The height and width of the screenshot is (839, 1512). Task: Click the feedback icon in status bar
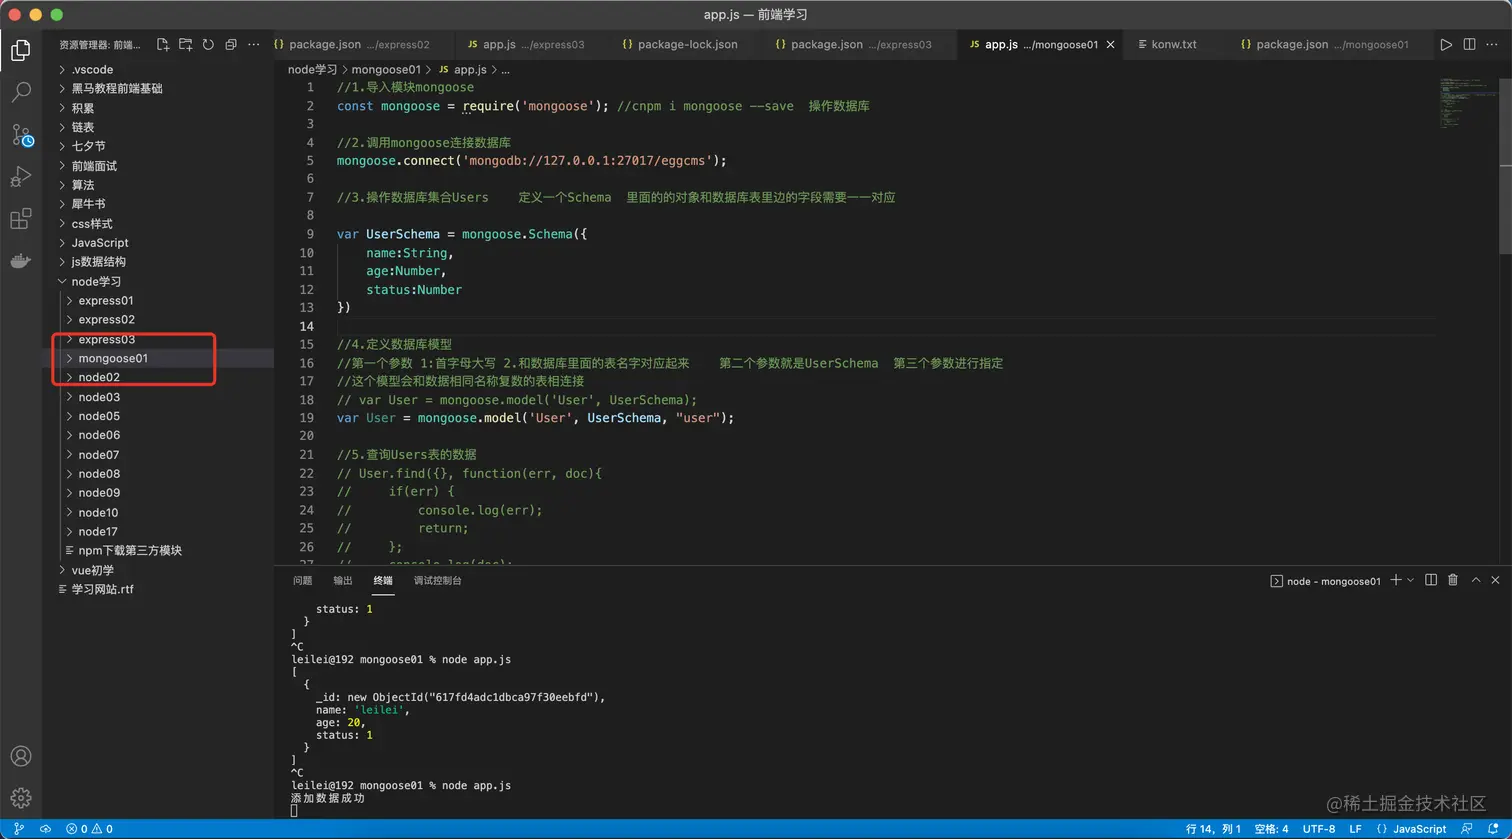tap(1467, 829)
